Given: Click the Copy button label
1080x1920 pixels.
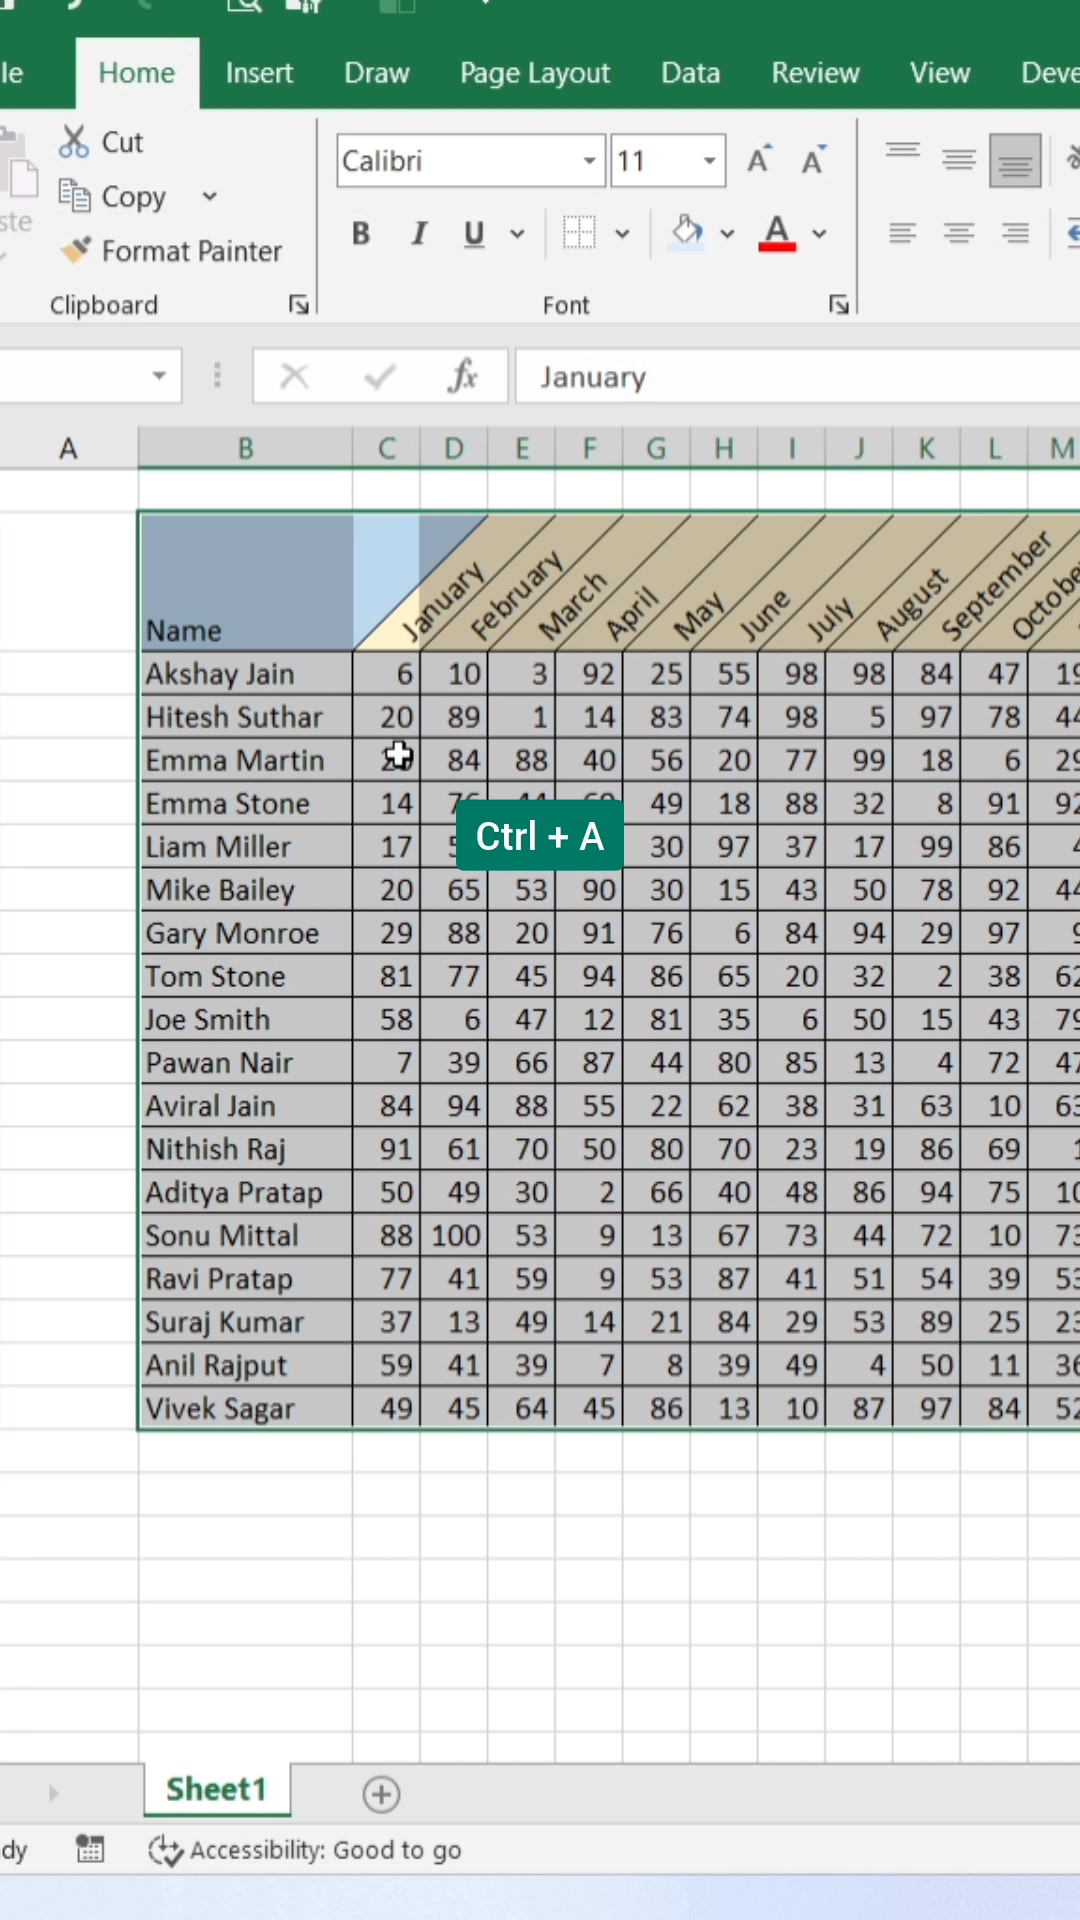Looking at the screenshot, I should (x=134, y=197).
